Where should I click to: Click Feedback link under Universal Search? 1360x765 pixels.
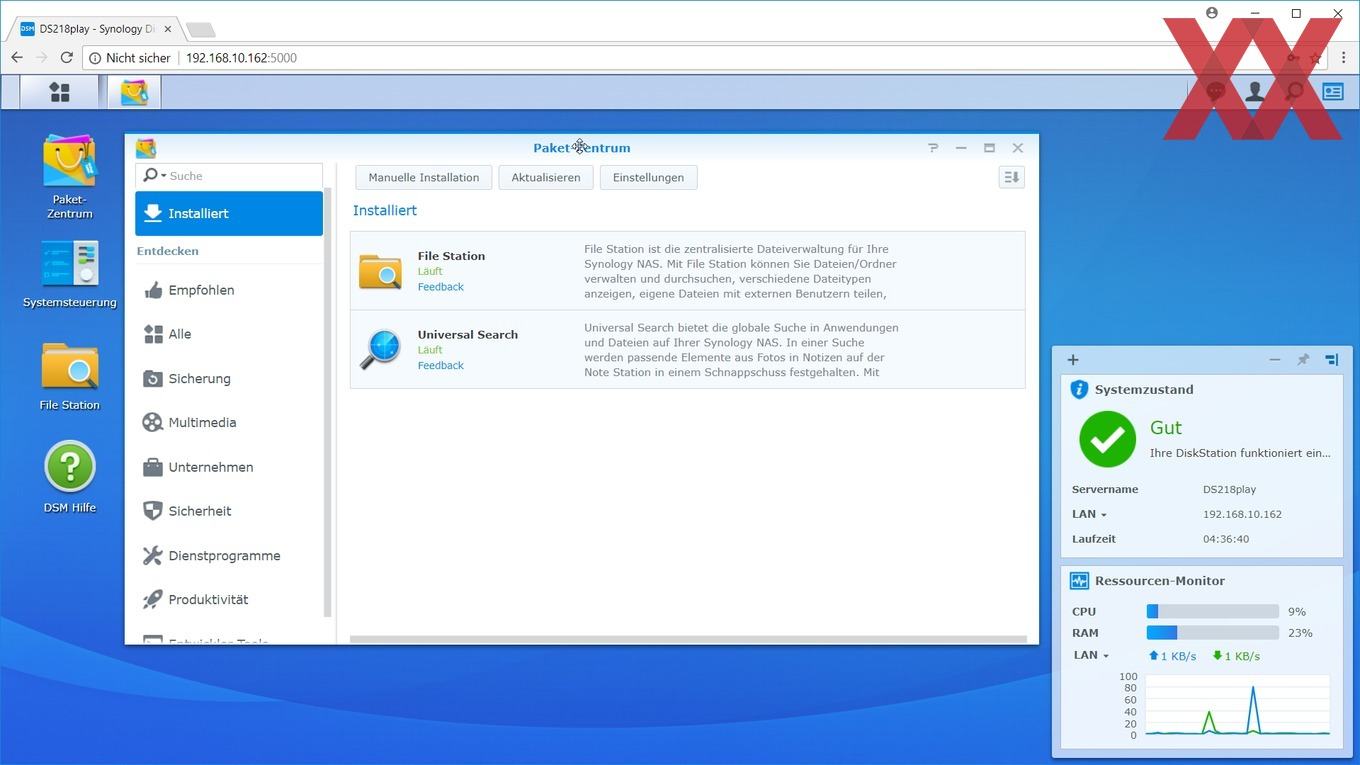[x=440, y=366]
